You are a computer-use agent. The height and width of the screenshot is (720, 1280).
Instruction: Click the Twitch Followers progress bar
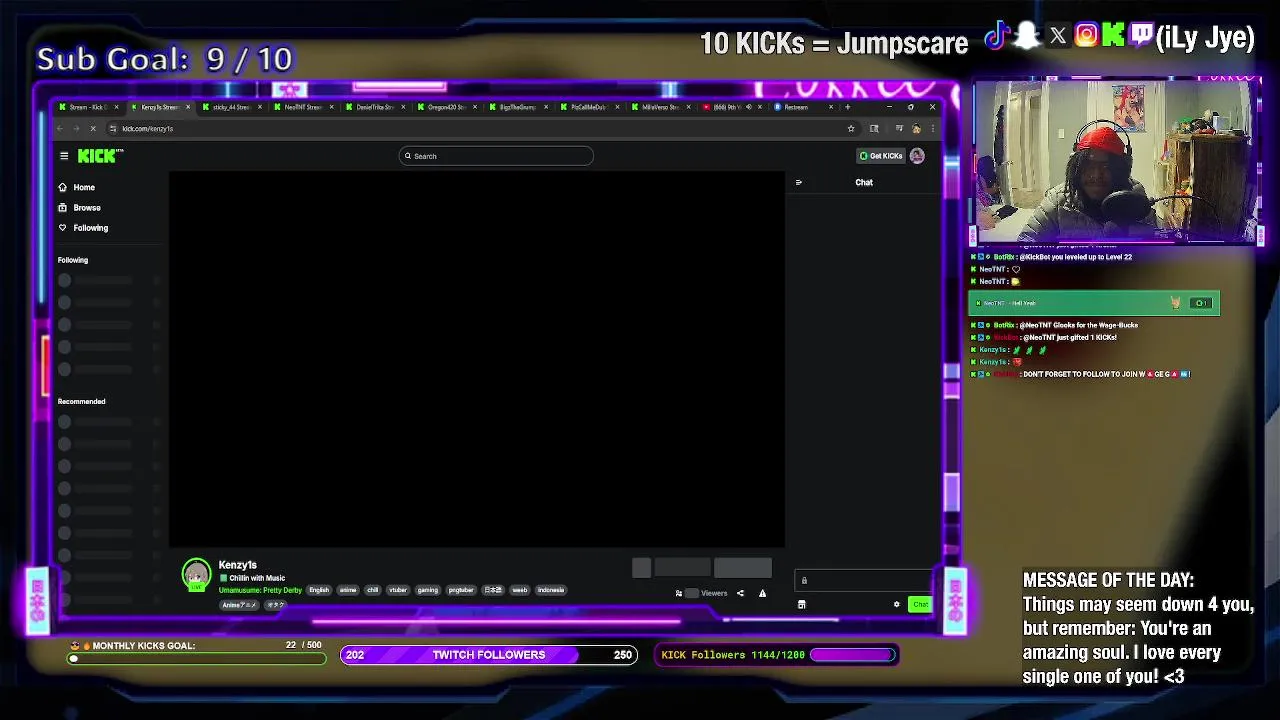click(x=489, y=655)
